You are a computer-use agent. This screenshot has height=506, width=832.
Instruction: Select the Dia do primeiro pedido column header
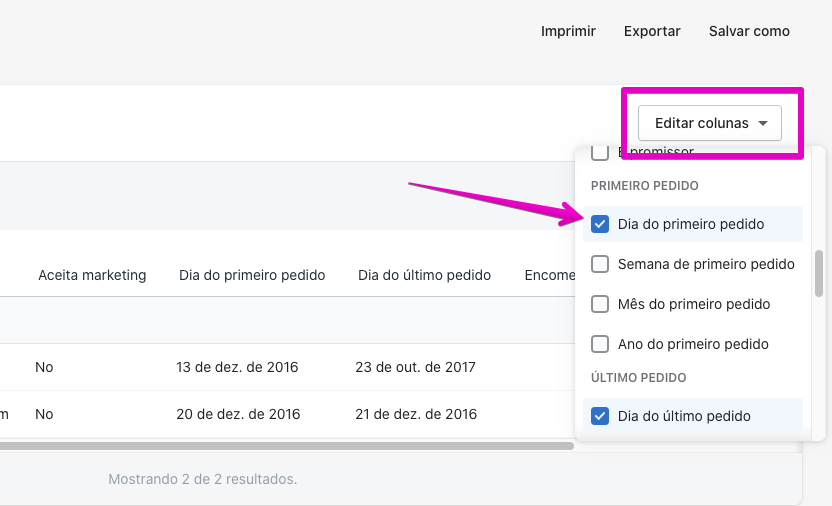coord(252,275)
